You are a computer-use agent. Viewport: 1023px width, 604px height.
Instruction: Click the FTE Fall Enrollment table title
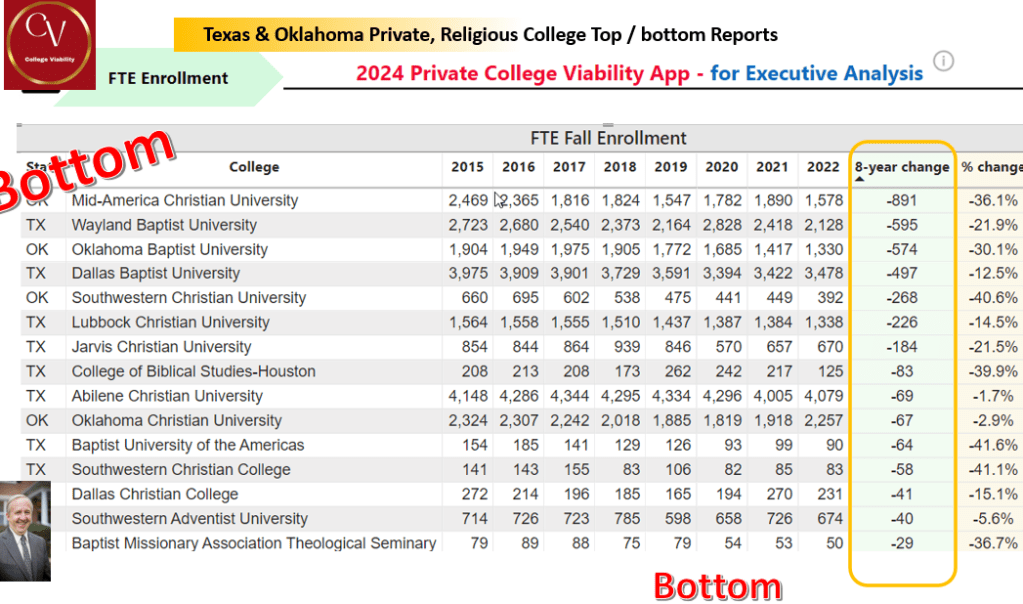pos(608,138)
